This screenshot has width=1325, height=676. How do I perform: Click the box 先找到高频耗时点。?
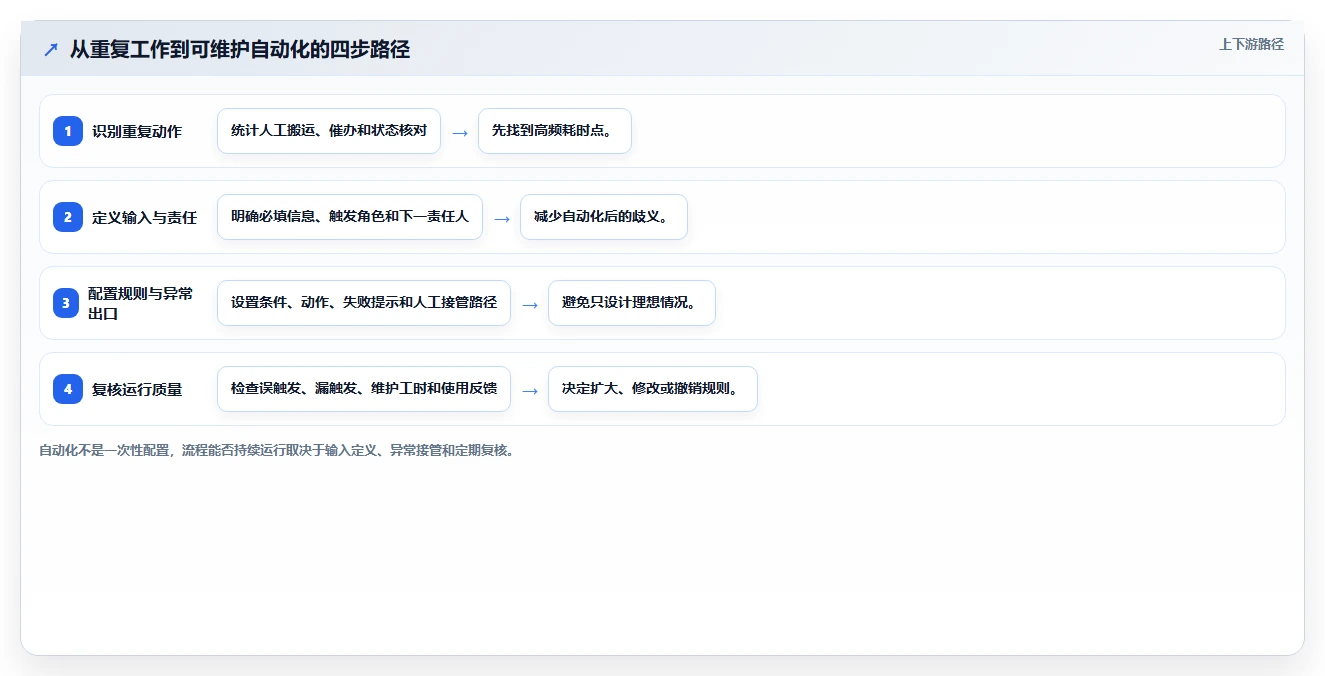(x=555, y=131)
